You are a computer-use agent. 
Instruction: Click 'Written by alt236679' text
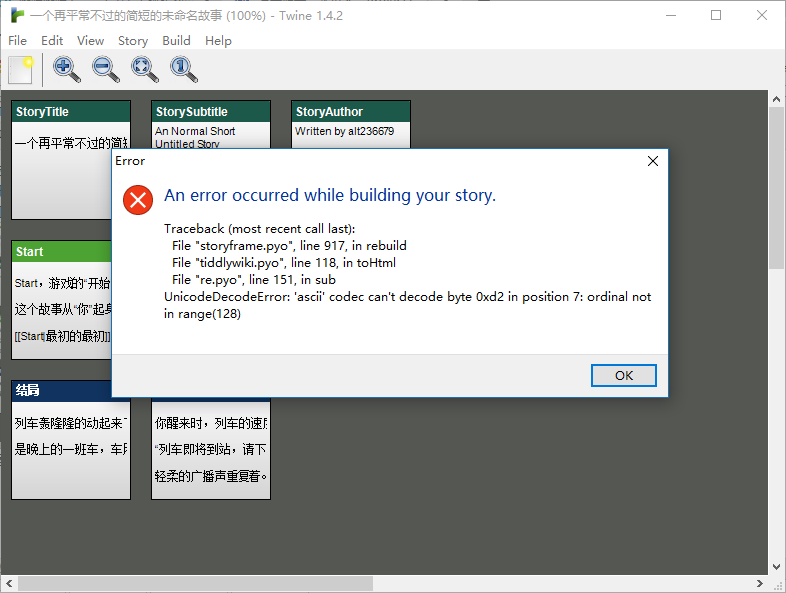(344, 131)
